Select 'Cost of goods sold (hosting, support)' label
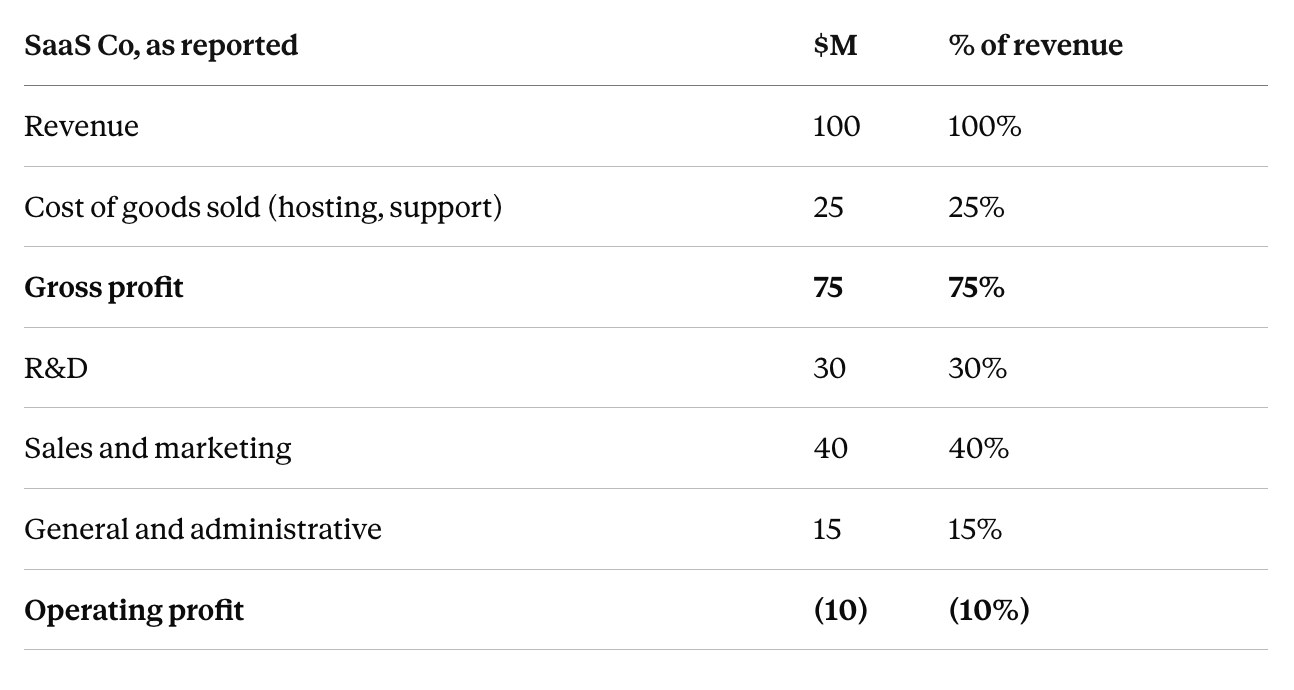Image resolution: width=1294 pixels, height=690 pixels. tap(263, 208)
